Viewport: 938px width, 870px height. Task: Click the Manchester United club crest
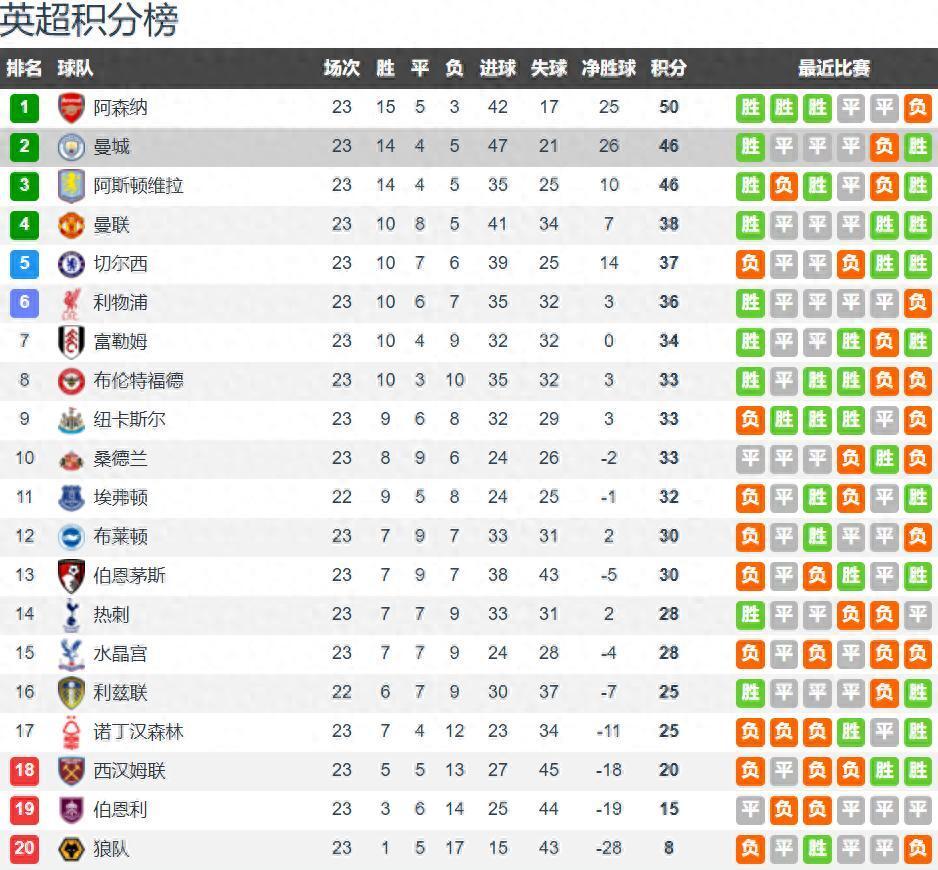[x=71, y=224]
